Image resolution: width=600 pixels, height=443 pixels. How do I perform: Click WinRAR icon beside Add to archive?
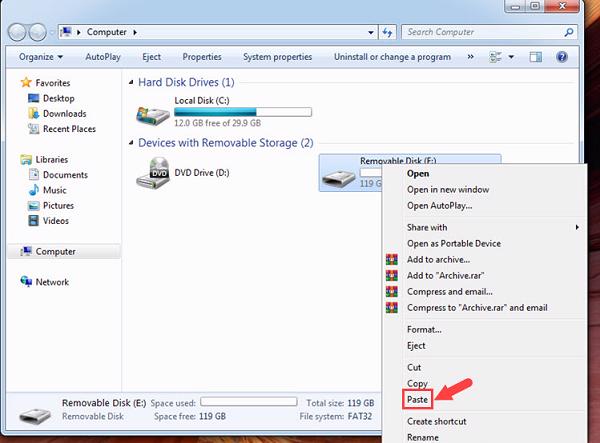tap(391, 259)
